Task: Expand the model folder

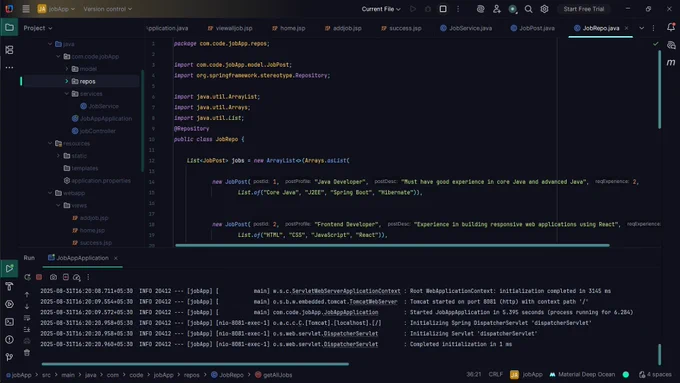Action: click(67, 69)
